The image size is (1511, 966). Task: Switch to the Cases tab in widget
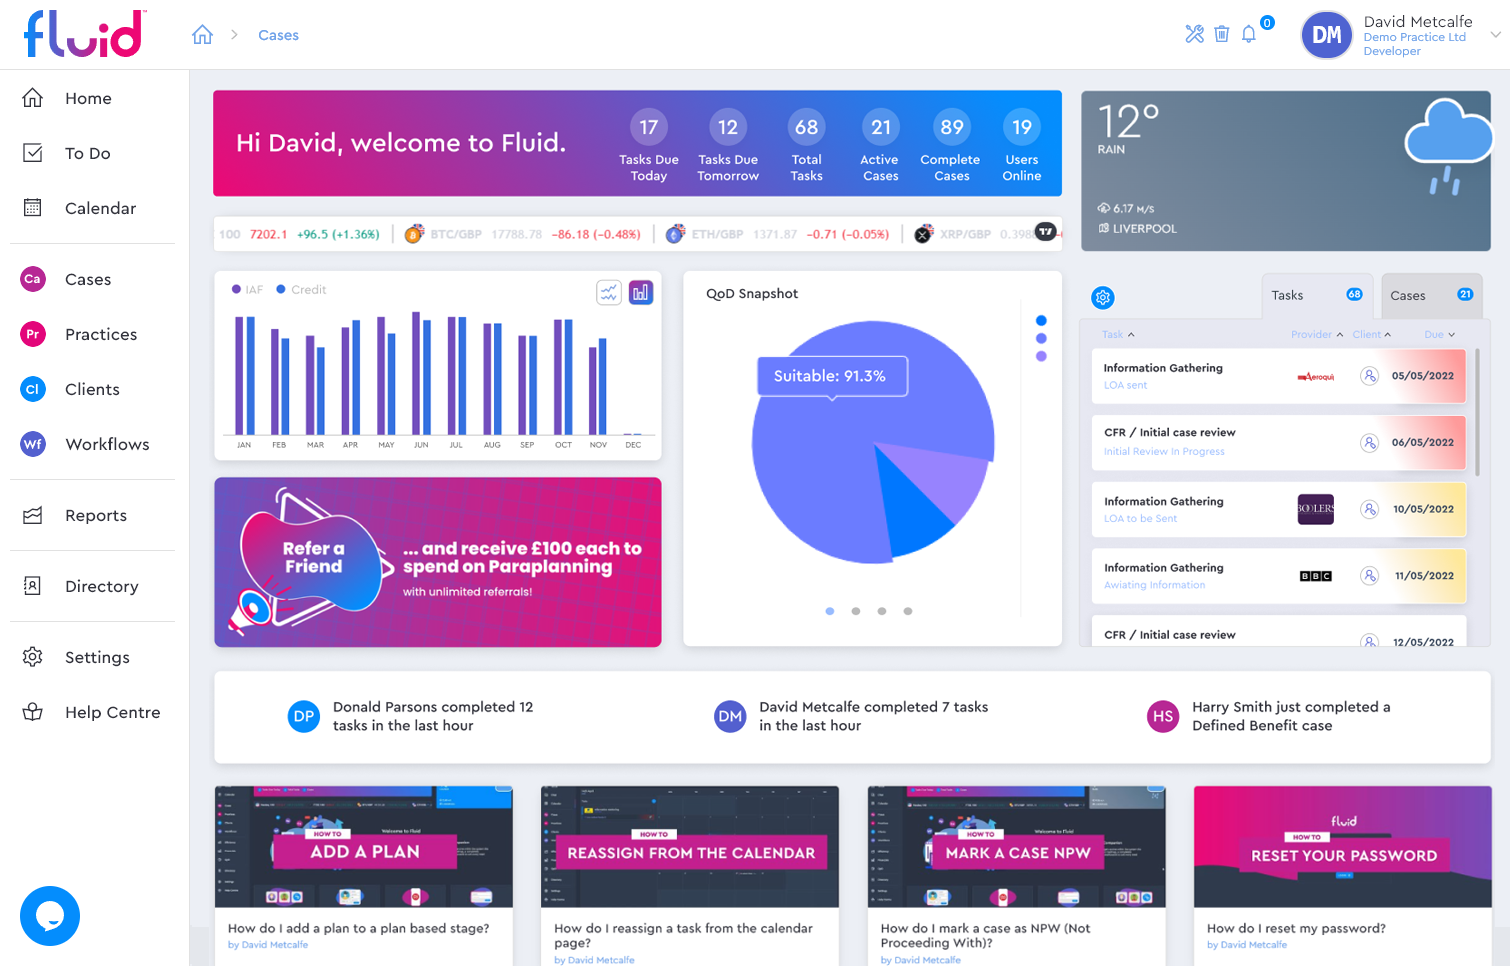click(x=1432, y=295)
